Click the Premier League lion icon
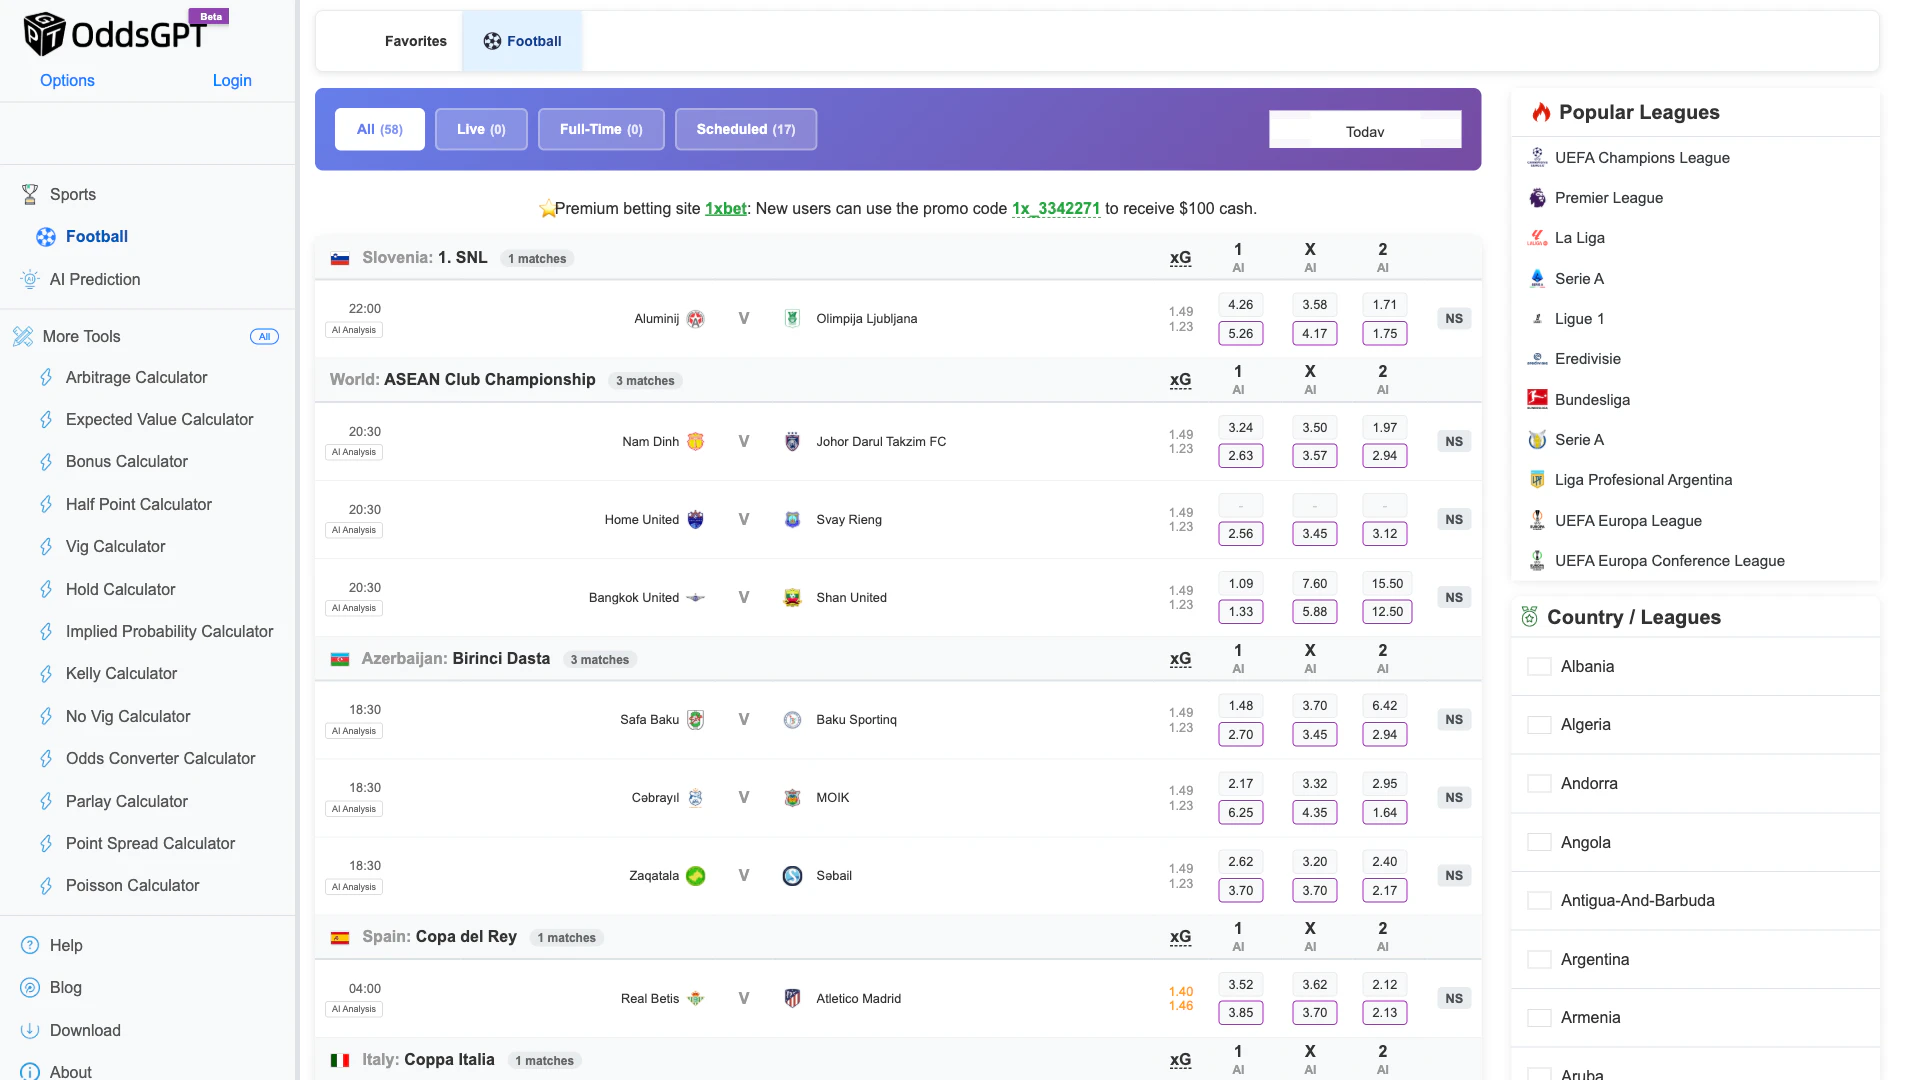Image resolution: width=1920 pixels, height=1080 pixels. (x=1537, y=198)
